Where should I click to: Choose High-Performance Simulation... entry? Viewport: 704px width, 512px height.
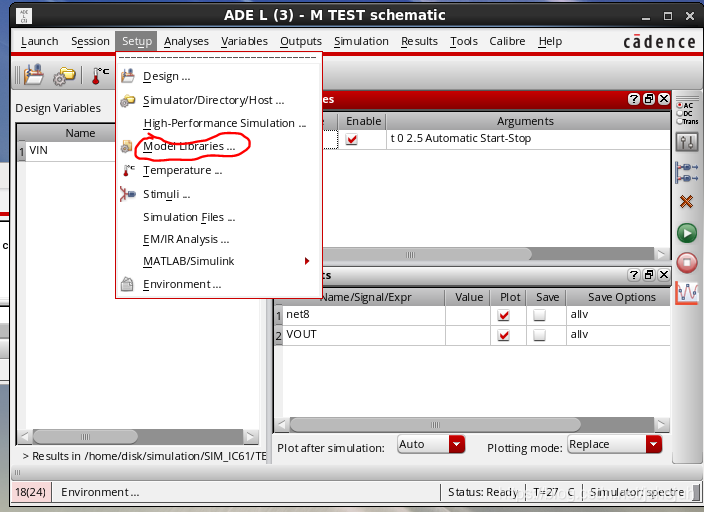click(x=220, y=123)
